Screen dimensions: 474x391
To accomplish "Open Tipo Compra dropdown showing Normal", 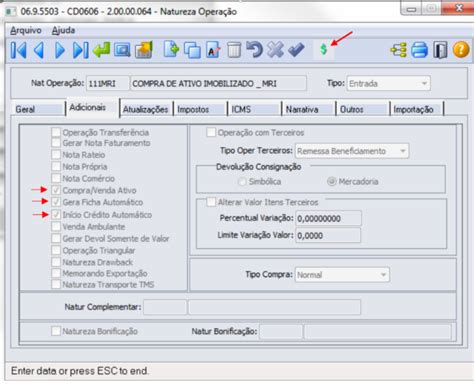I will pyautogui.click(x=342, y=275).
